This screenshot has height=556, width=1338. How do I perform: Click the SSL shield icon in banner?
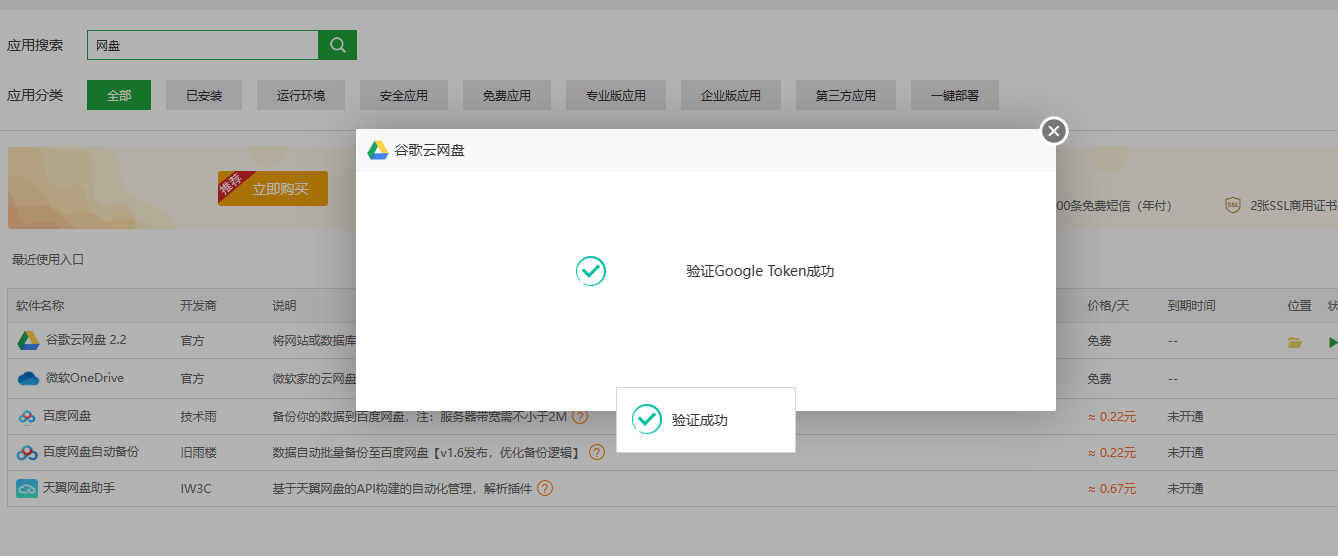(1233, 205)
